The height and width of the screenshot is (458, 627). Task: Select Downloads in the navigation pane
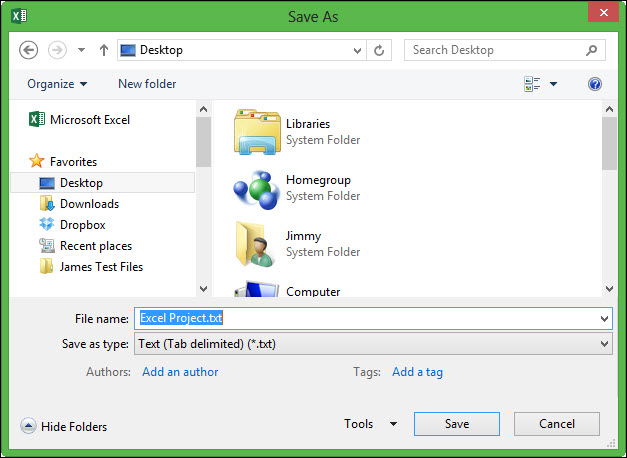click(x=88, y=204)
